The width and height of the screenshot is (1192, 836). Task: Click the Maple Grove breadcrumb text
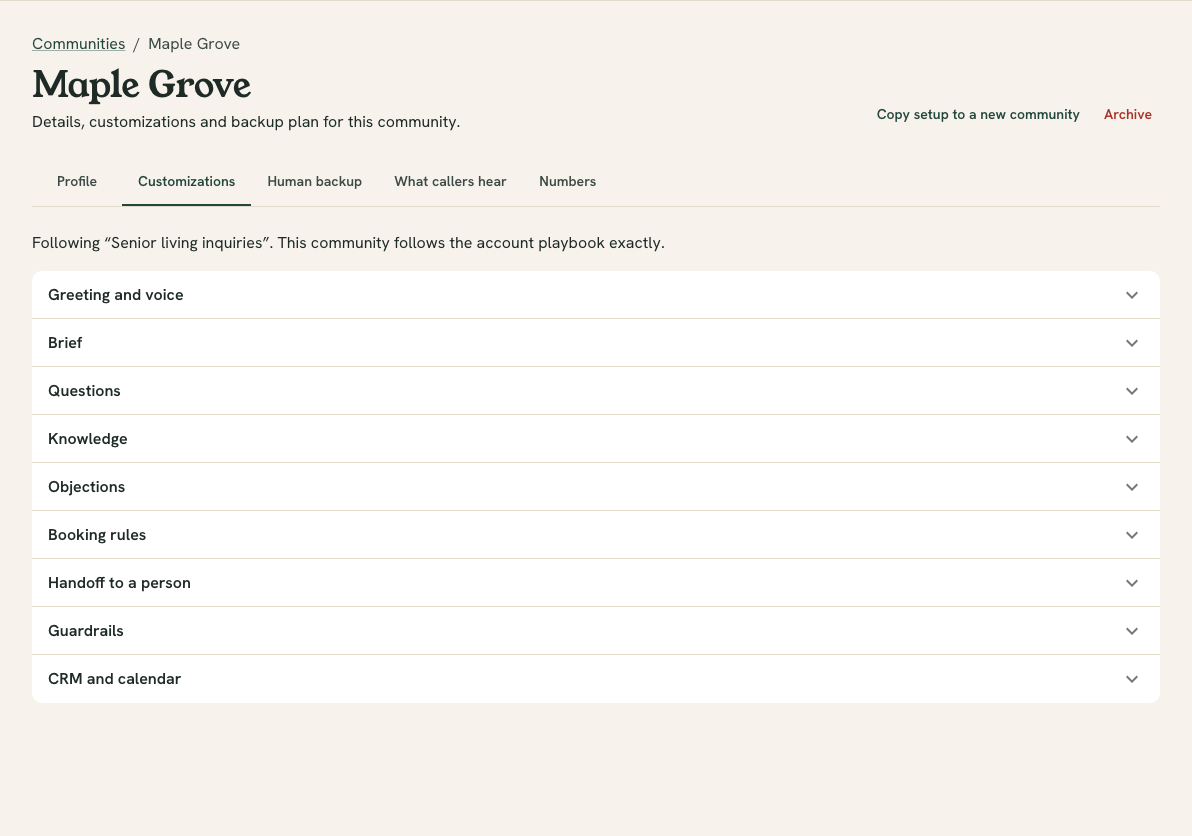click(194, 44)
